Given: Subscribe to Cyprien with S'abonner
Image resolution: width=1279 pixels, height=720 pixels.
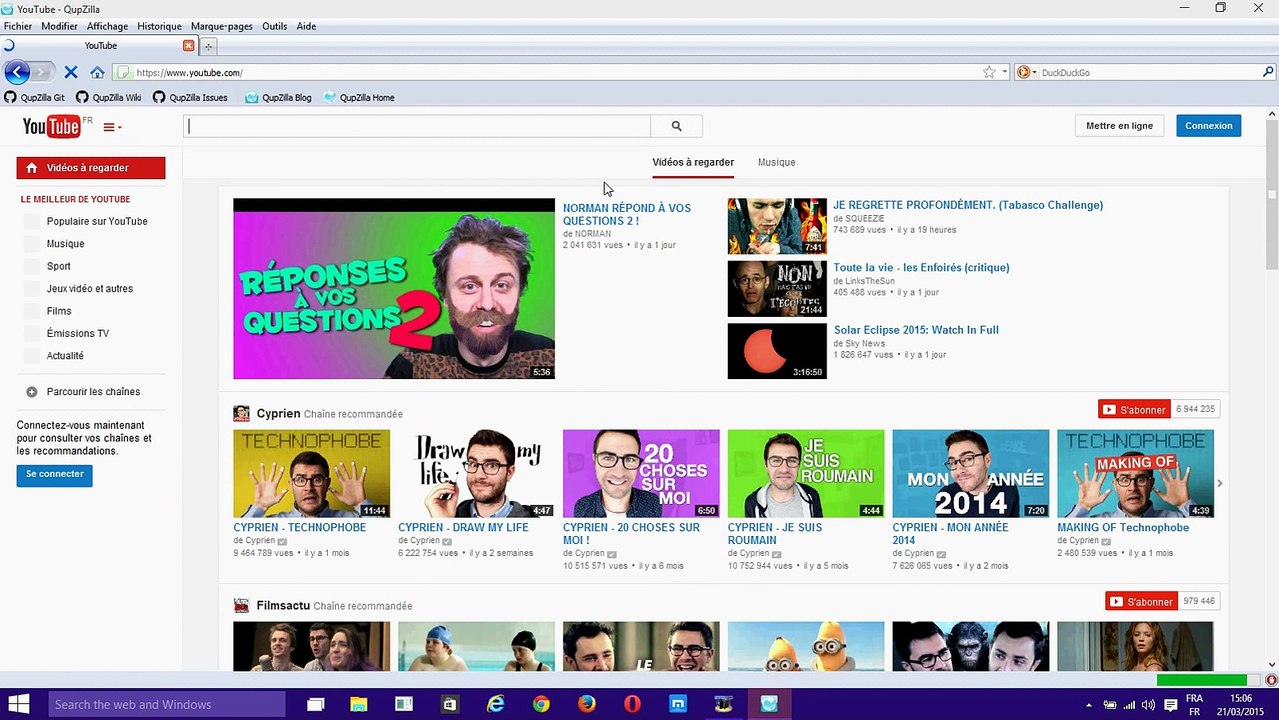Looking at the screenshot, I should (1135, 409).
